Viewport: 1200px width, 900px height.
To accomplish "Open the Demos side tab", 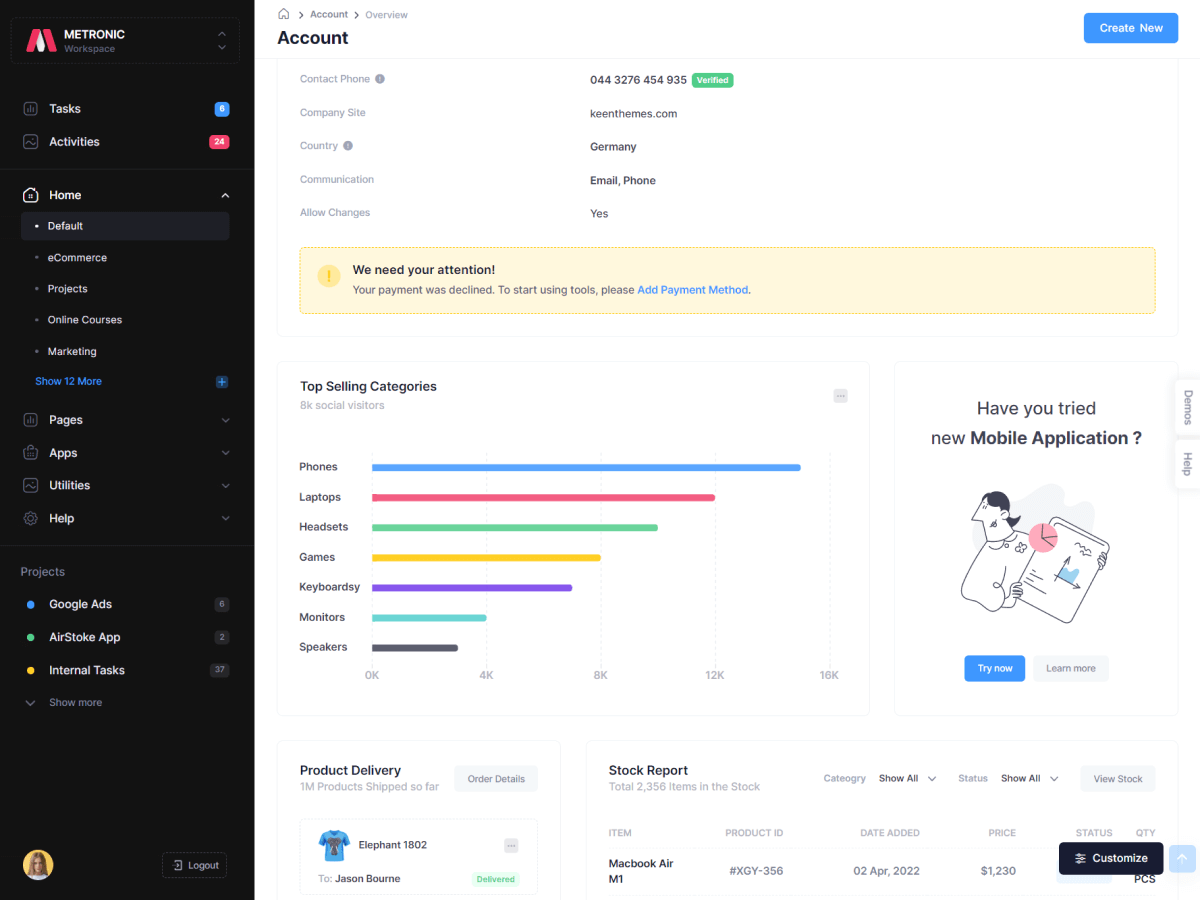I will pyautogui.click(x=1187, y=408).
